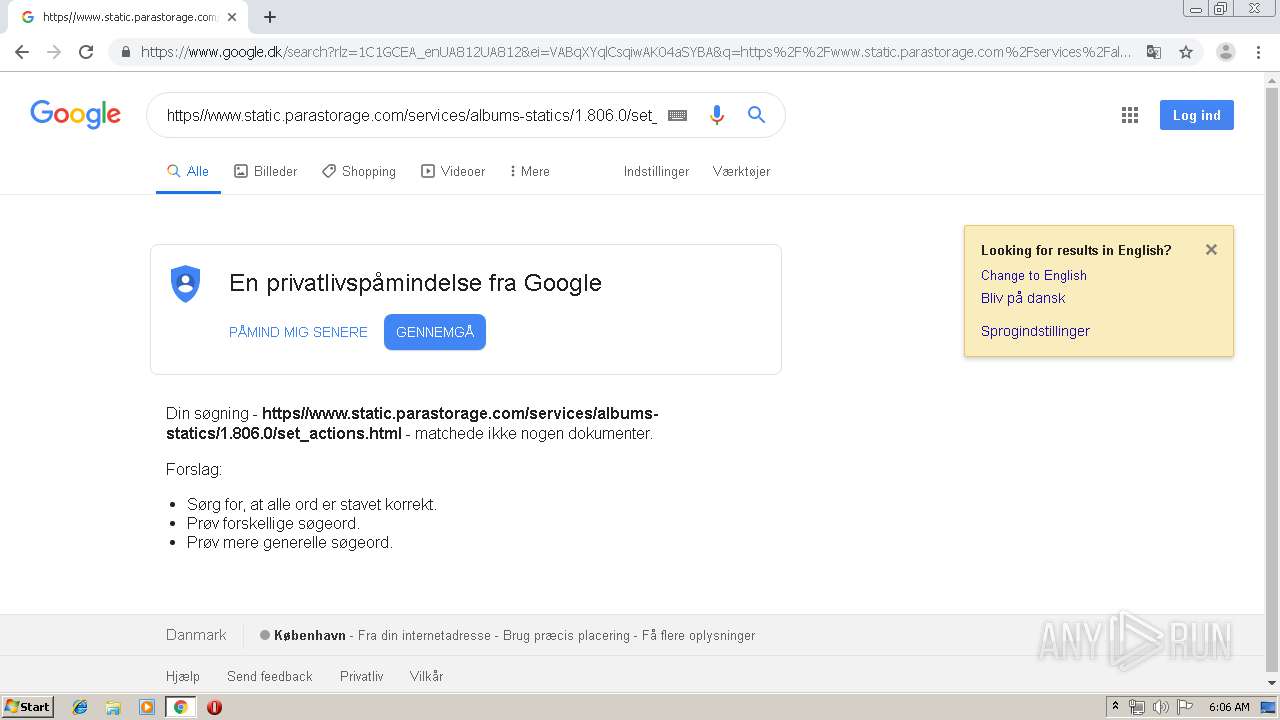Dismiss the English results notice
This screenshot has height=720, width=1280.
tap(1211, 250)
